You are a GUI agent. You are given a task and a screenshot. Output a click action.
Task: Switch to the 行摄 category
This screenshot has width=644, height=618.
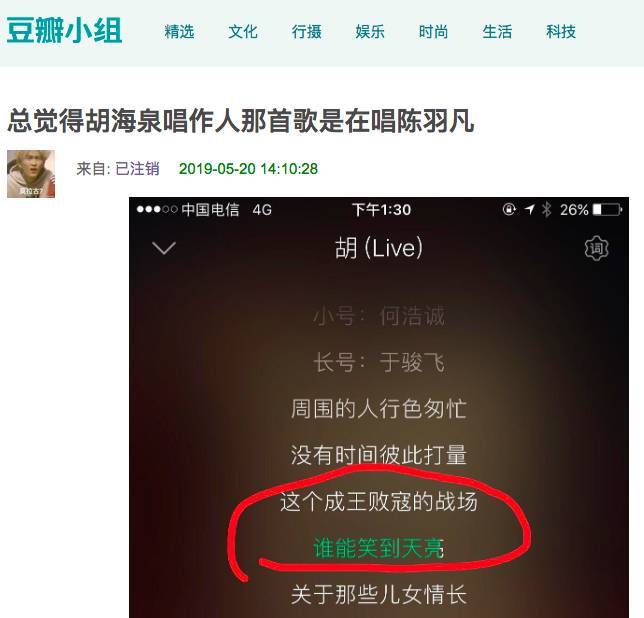(306, 32)
